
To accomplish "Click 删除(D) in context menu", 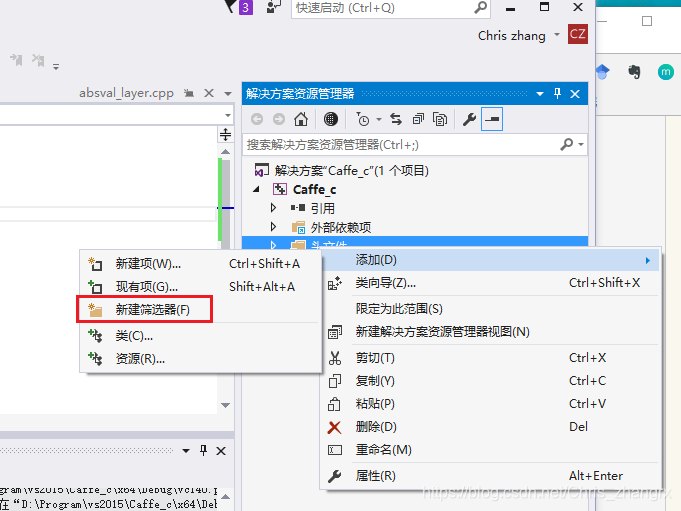I will [x=491, y=427].
